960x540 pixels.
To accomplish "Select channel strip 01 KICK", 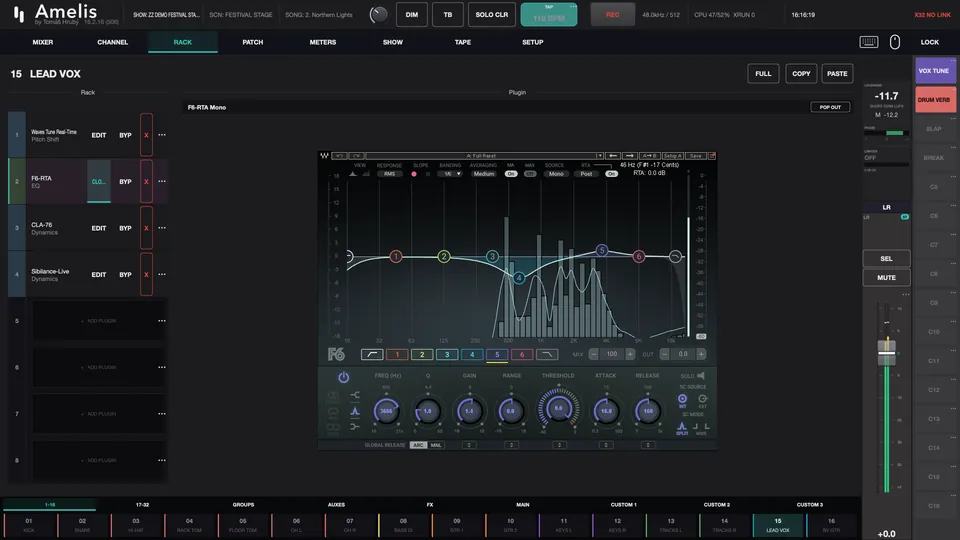I will [29, 525].
